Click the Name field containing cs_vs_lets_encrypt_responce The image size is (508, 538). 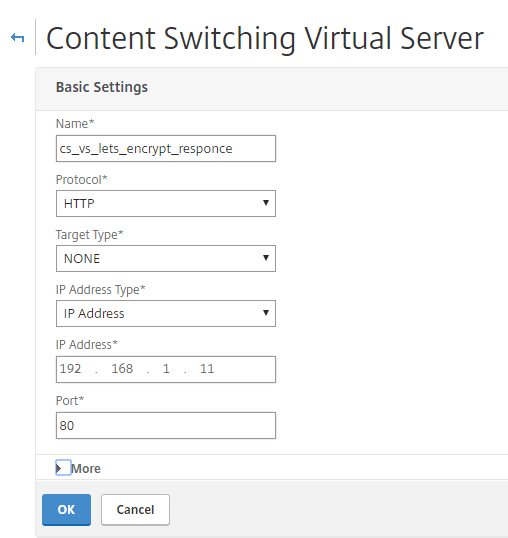[x=166, y=149]
